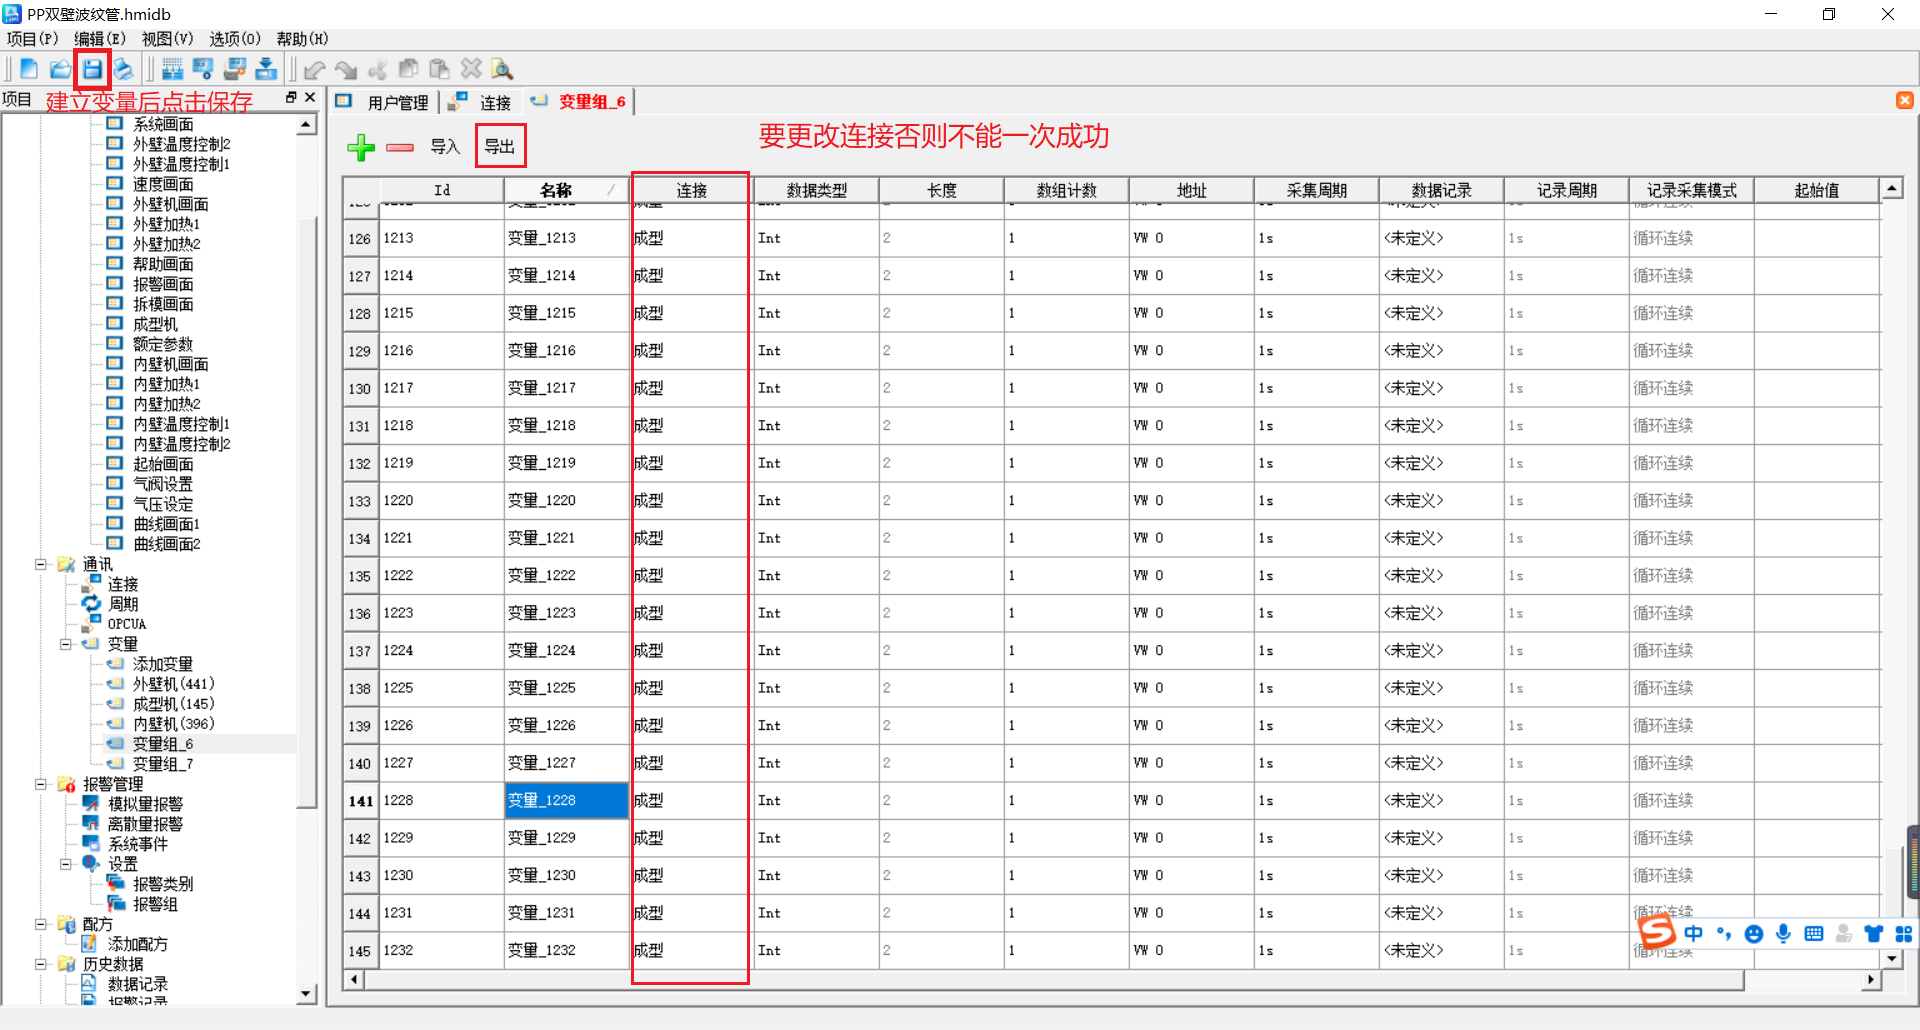The image size is (1920, 1030).
Task: Click the Download to device icon
Action: coord(266,69)
